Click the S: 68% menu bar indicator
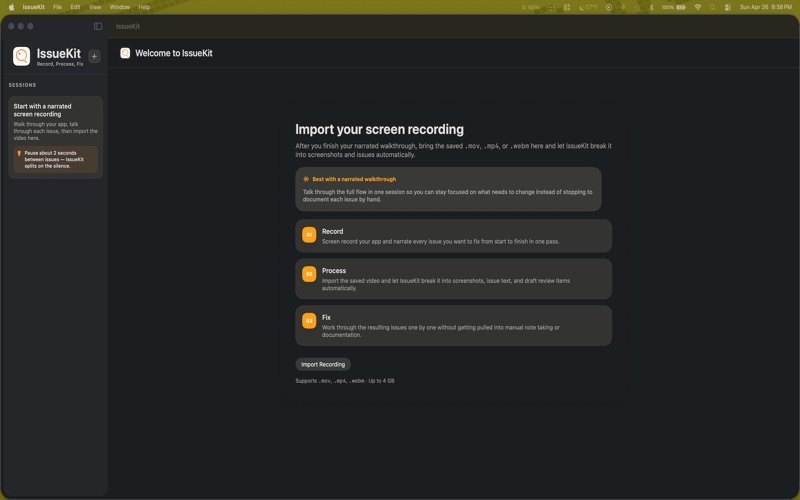The height and width of the screenshot is (500, 800). tap(531, 7)
